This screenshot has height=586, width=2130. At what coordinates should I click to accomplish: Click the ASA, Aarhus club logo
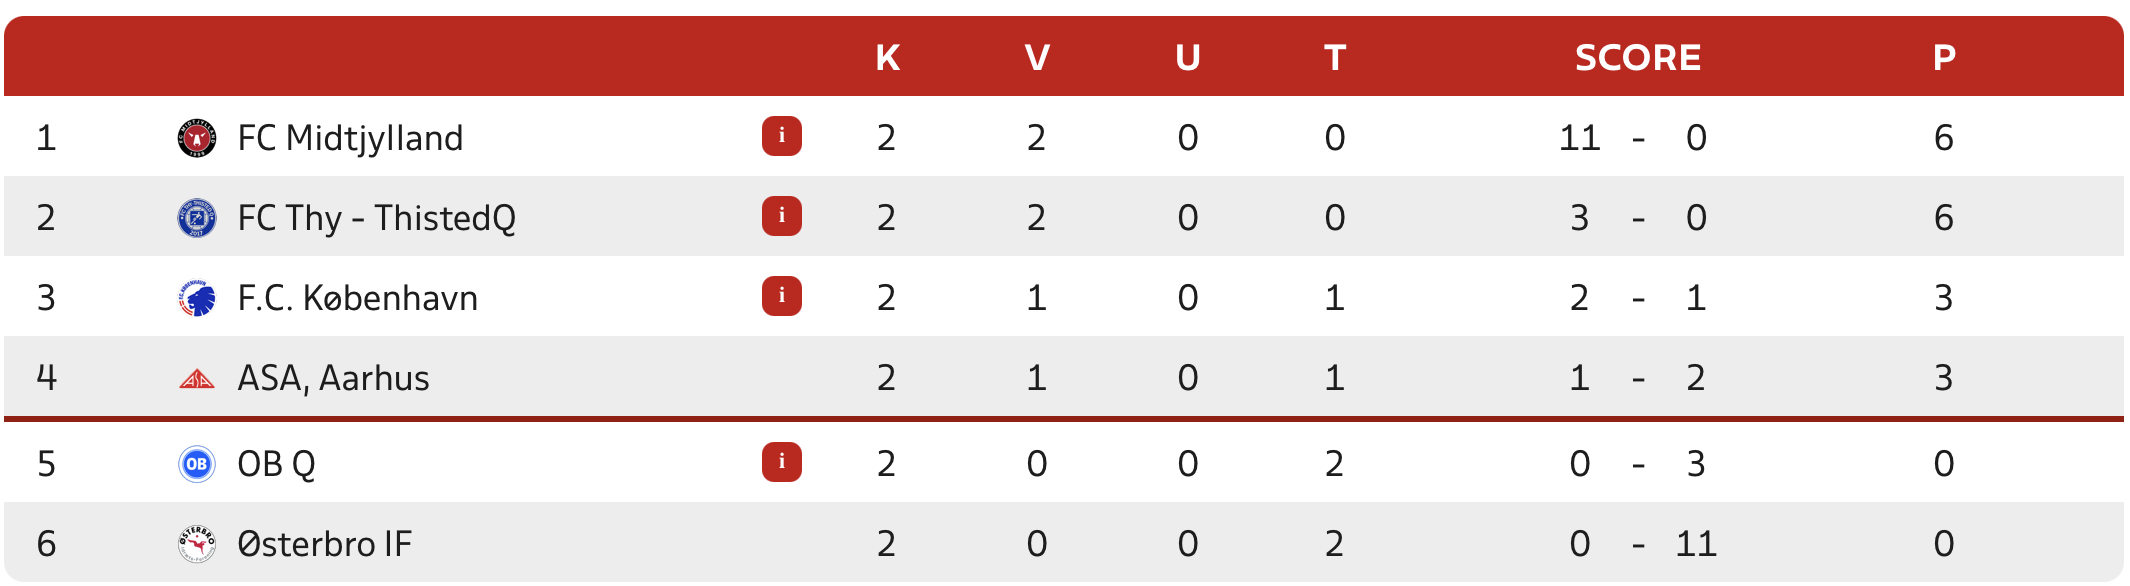[197, 379]
